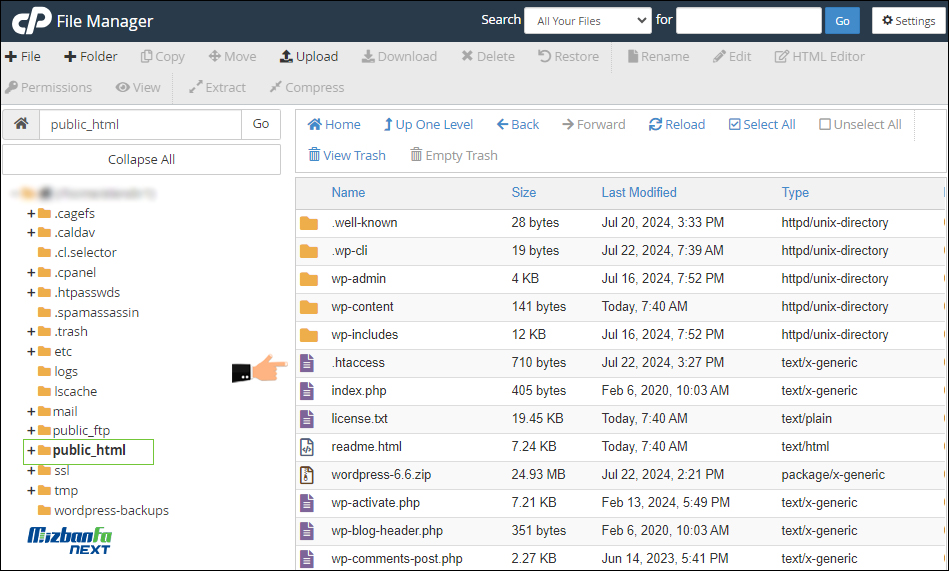Click the Compress toolbar icon

click(x=276, y=87)
